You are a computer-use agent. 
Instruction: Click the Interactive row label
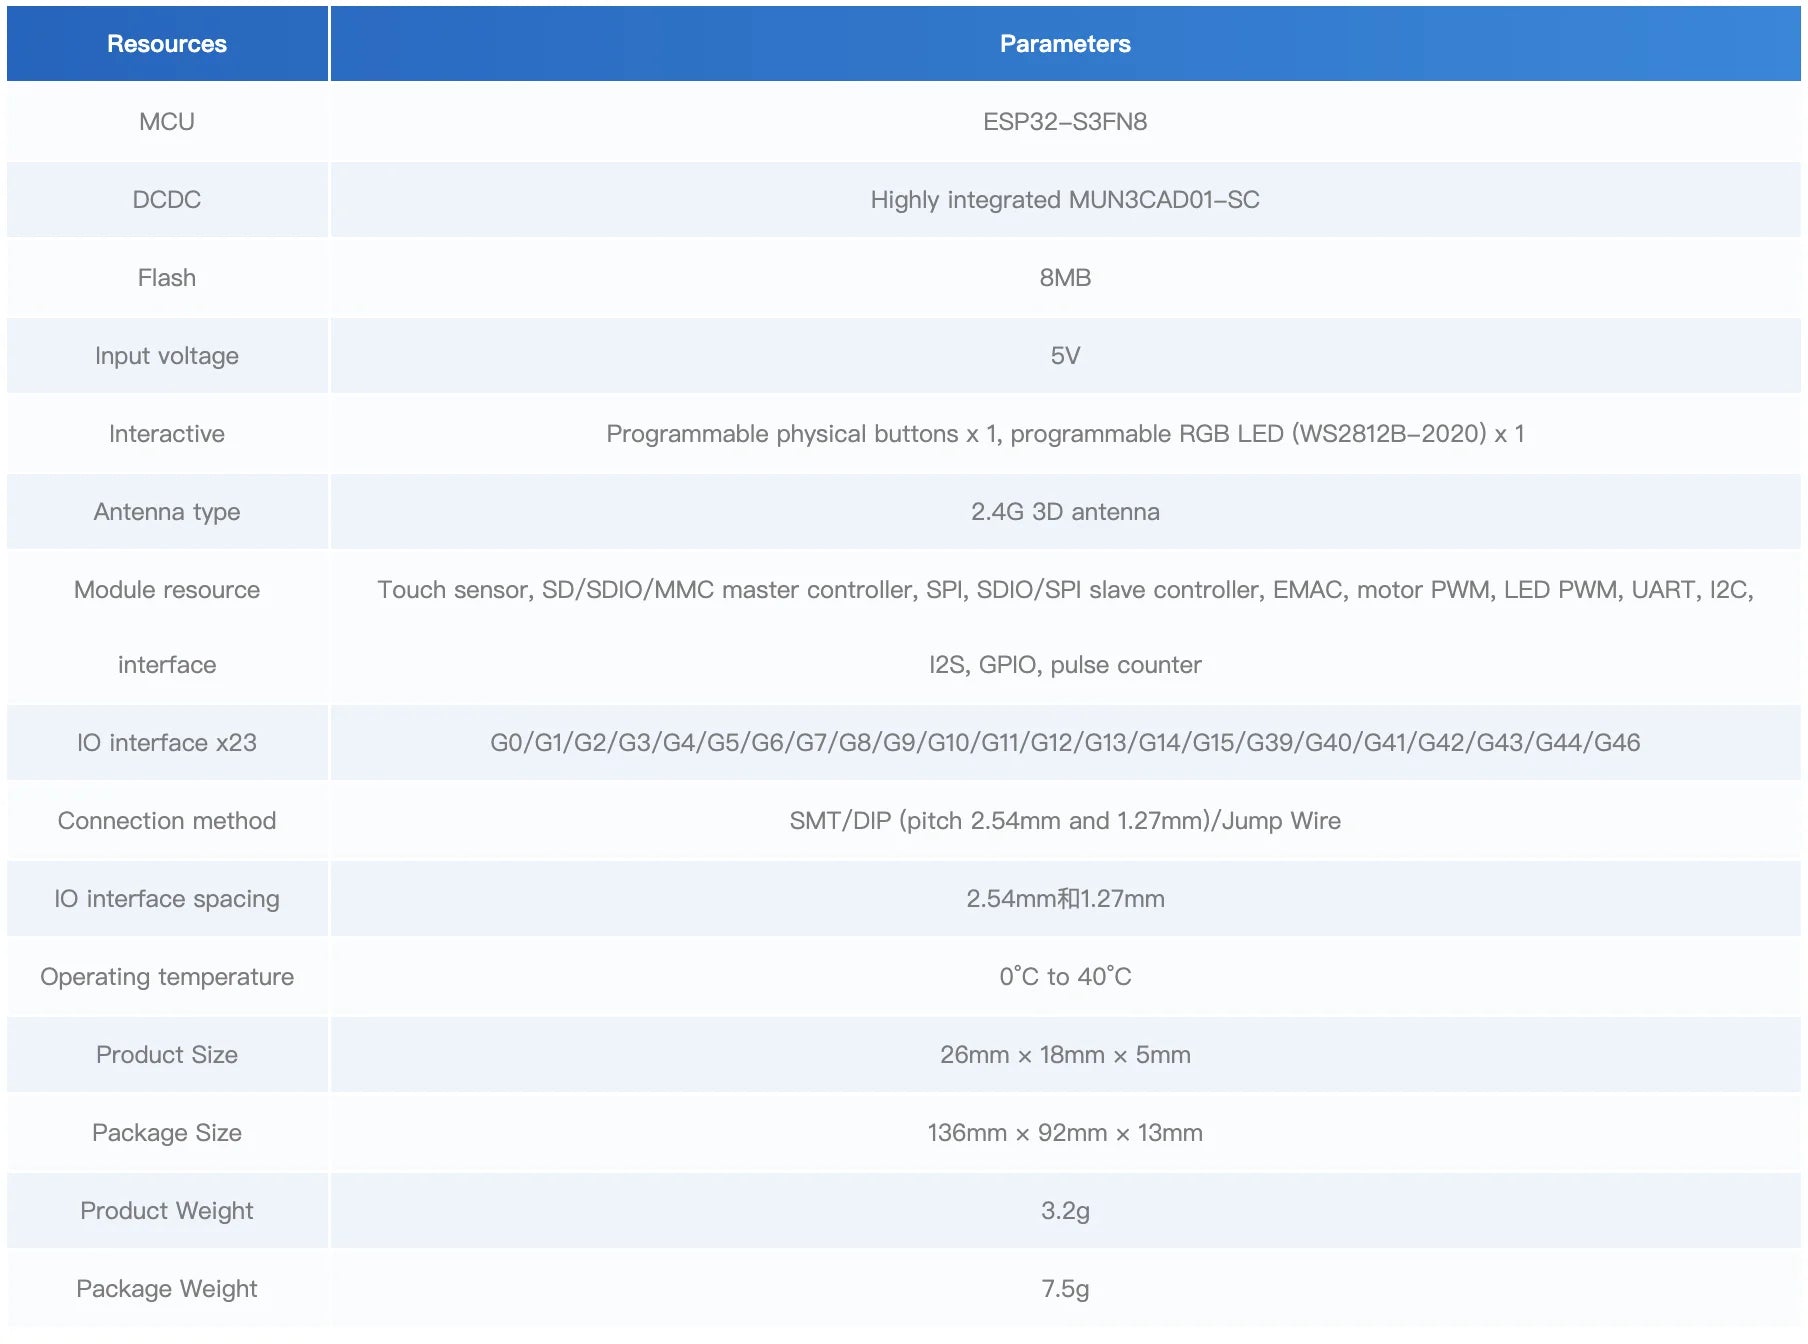click(167, 434)
